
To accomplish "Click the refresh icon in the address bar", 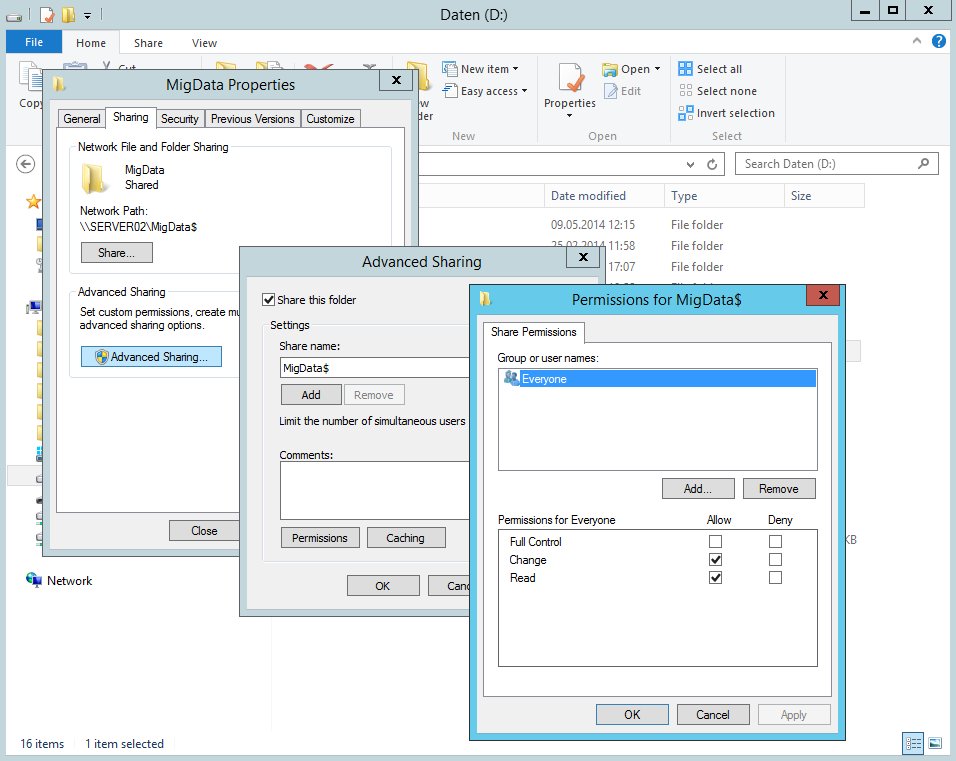I will [x=712, y=164].
